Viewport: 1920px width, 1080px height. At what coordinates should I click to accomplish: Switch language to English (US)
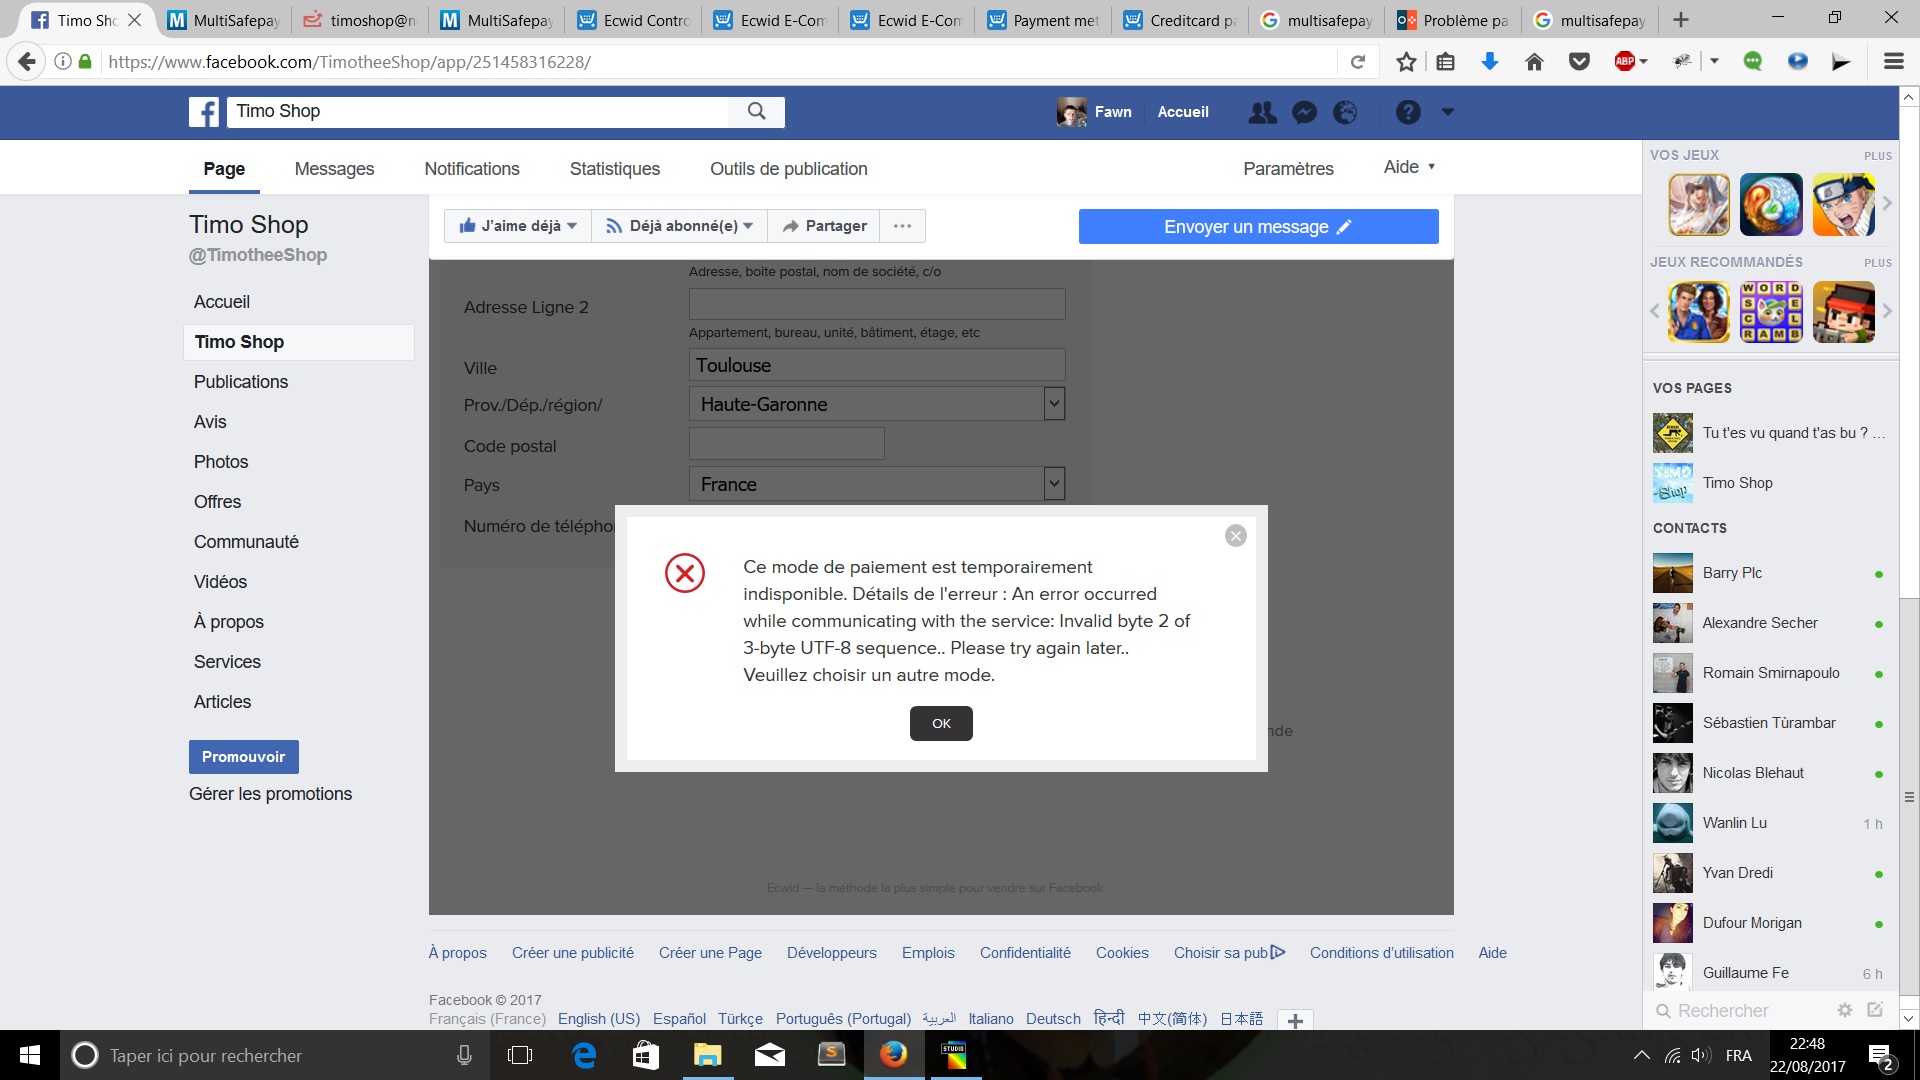point(599,1019)
